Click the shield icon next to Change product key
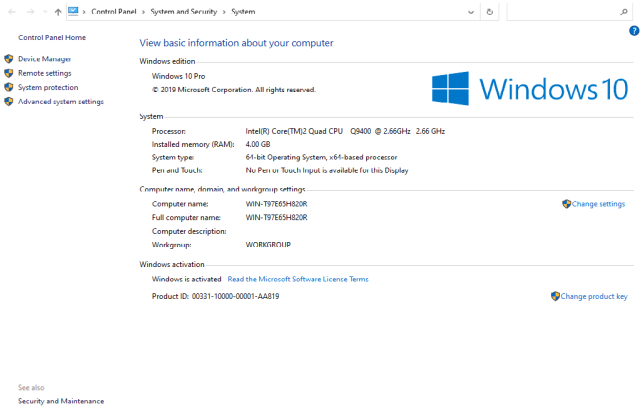This screenshot has height=414, width=640. point(555,296)
